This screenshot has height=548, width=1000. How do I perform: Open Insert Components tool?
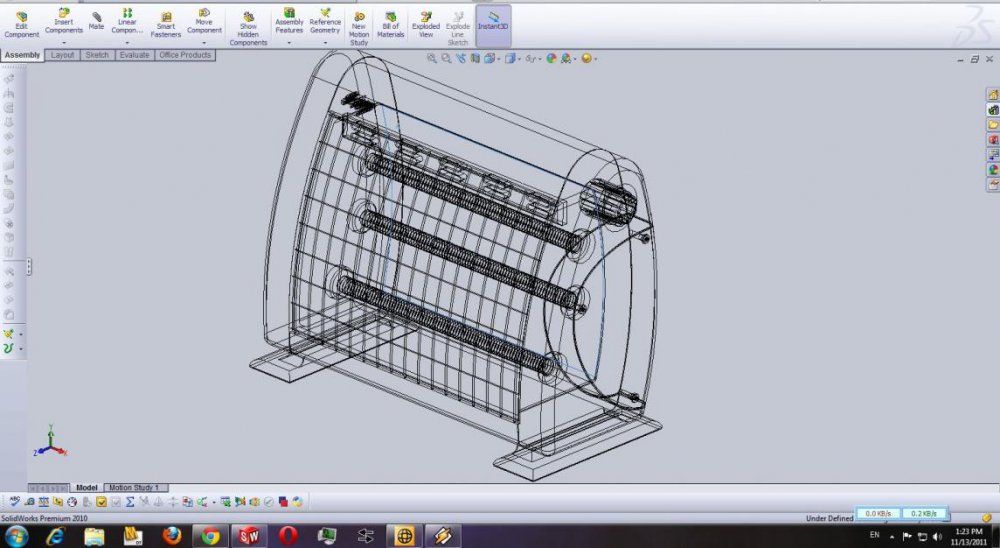64,22
